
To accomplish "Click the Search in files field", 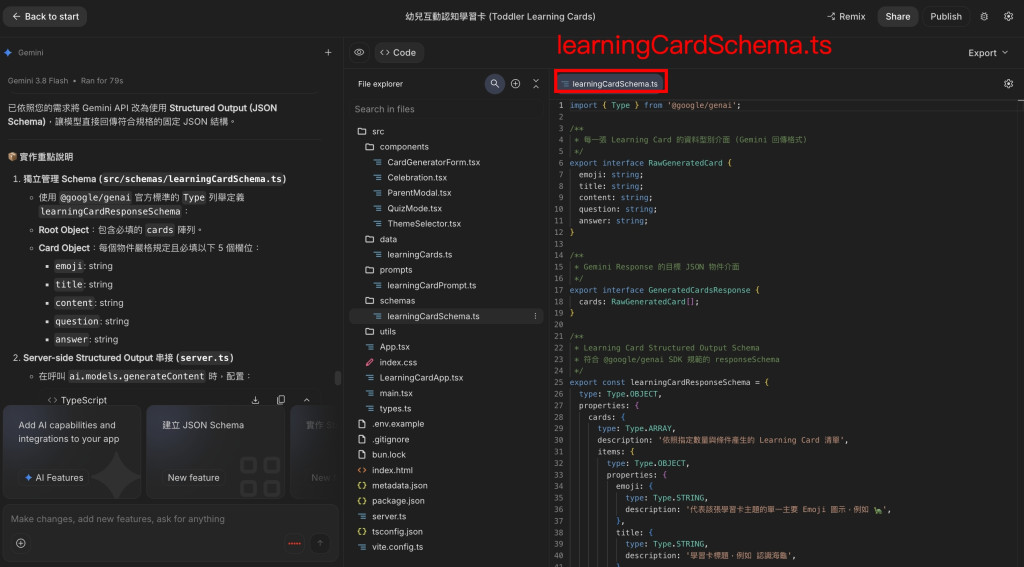I will click(x=447, y=109).
